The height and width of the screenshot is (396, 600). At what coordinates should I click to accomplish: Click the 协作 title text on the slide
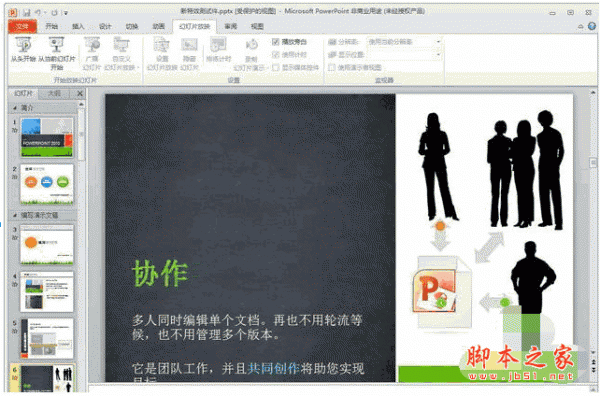160,273
